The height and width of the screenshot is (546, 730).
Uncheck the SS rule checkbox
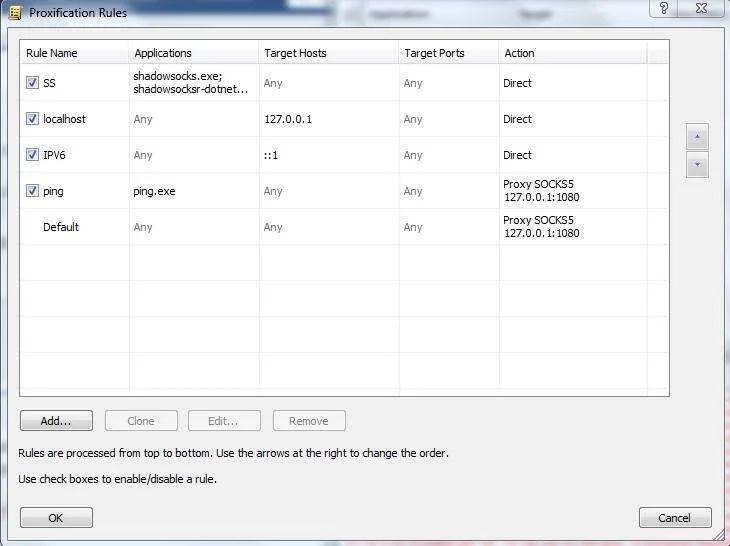tap(32, 83)
